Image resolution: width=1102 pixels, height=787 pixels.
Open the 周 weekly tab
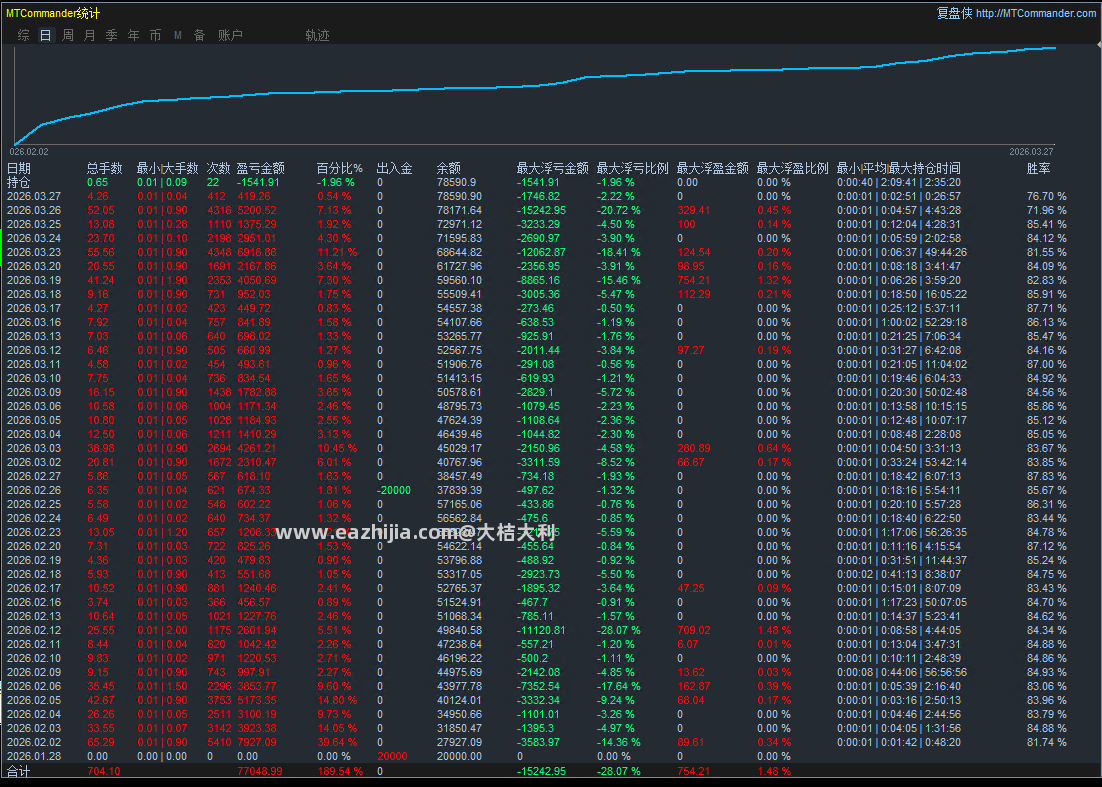(67, 35)
